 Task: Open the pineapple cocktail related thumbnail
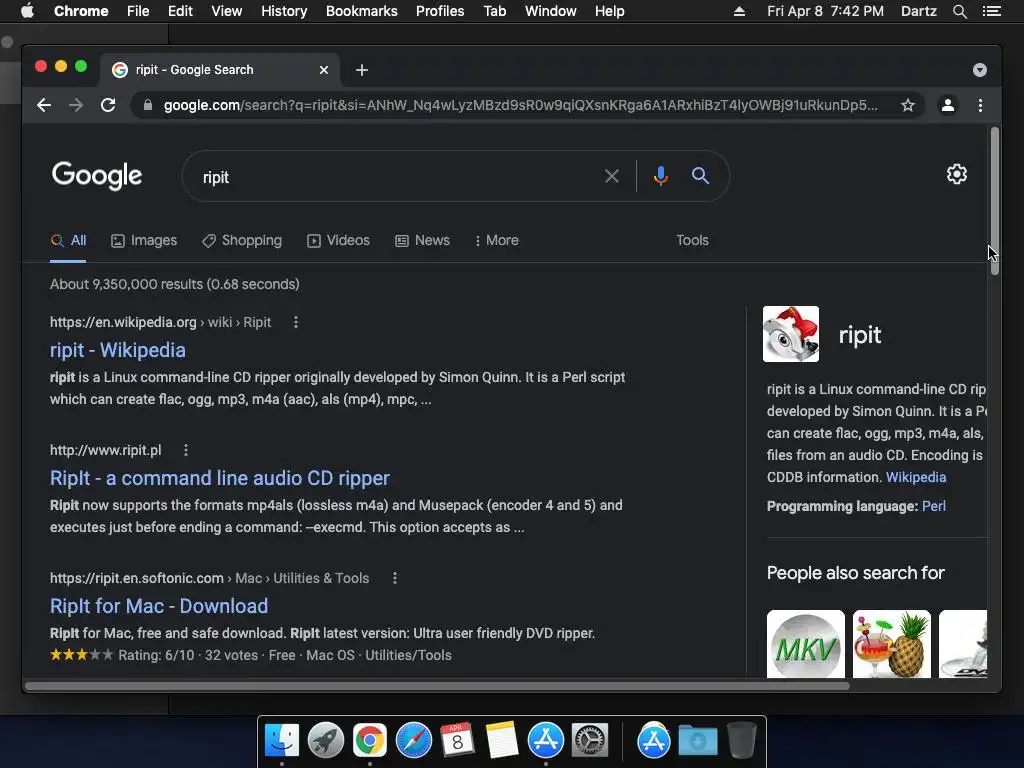tap(891, 644)
